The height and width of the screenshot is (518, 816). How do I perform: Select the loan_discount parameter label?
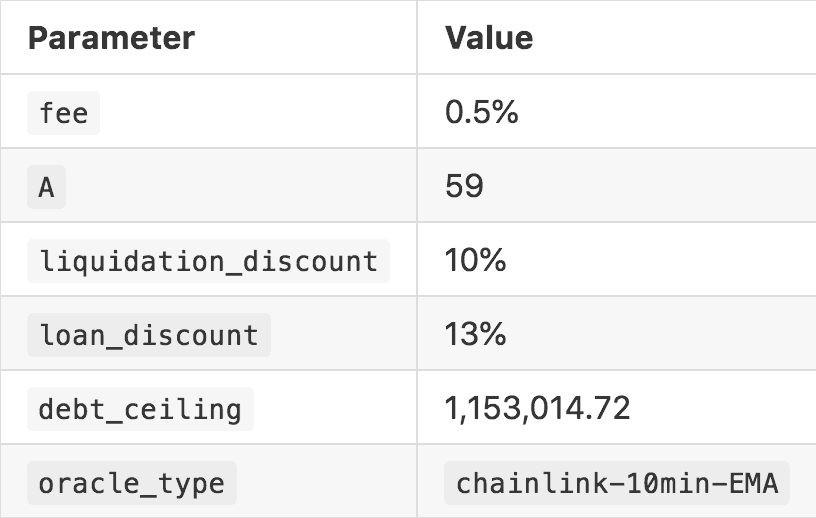click(149, 334)
